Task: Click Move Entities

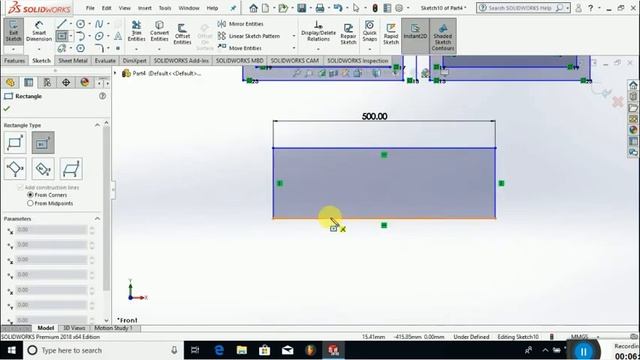Action: coord(240,48)
